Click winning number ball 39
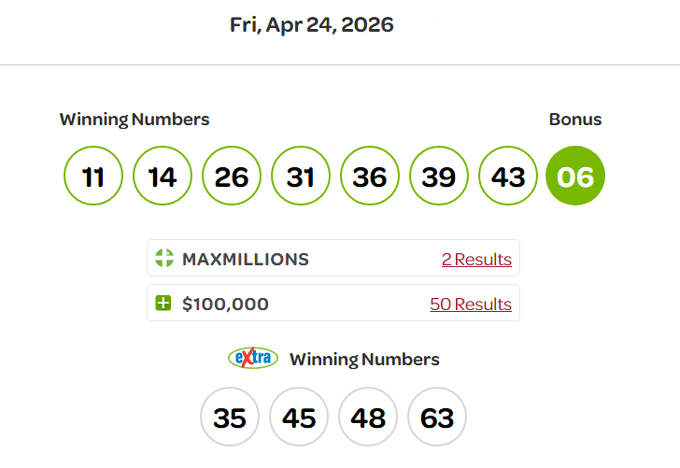This screenshot has height=468, width=680. click(x=438, y=176)
